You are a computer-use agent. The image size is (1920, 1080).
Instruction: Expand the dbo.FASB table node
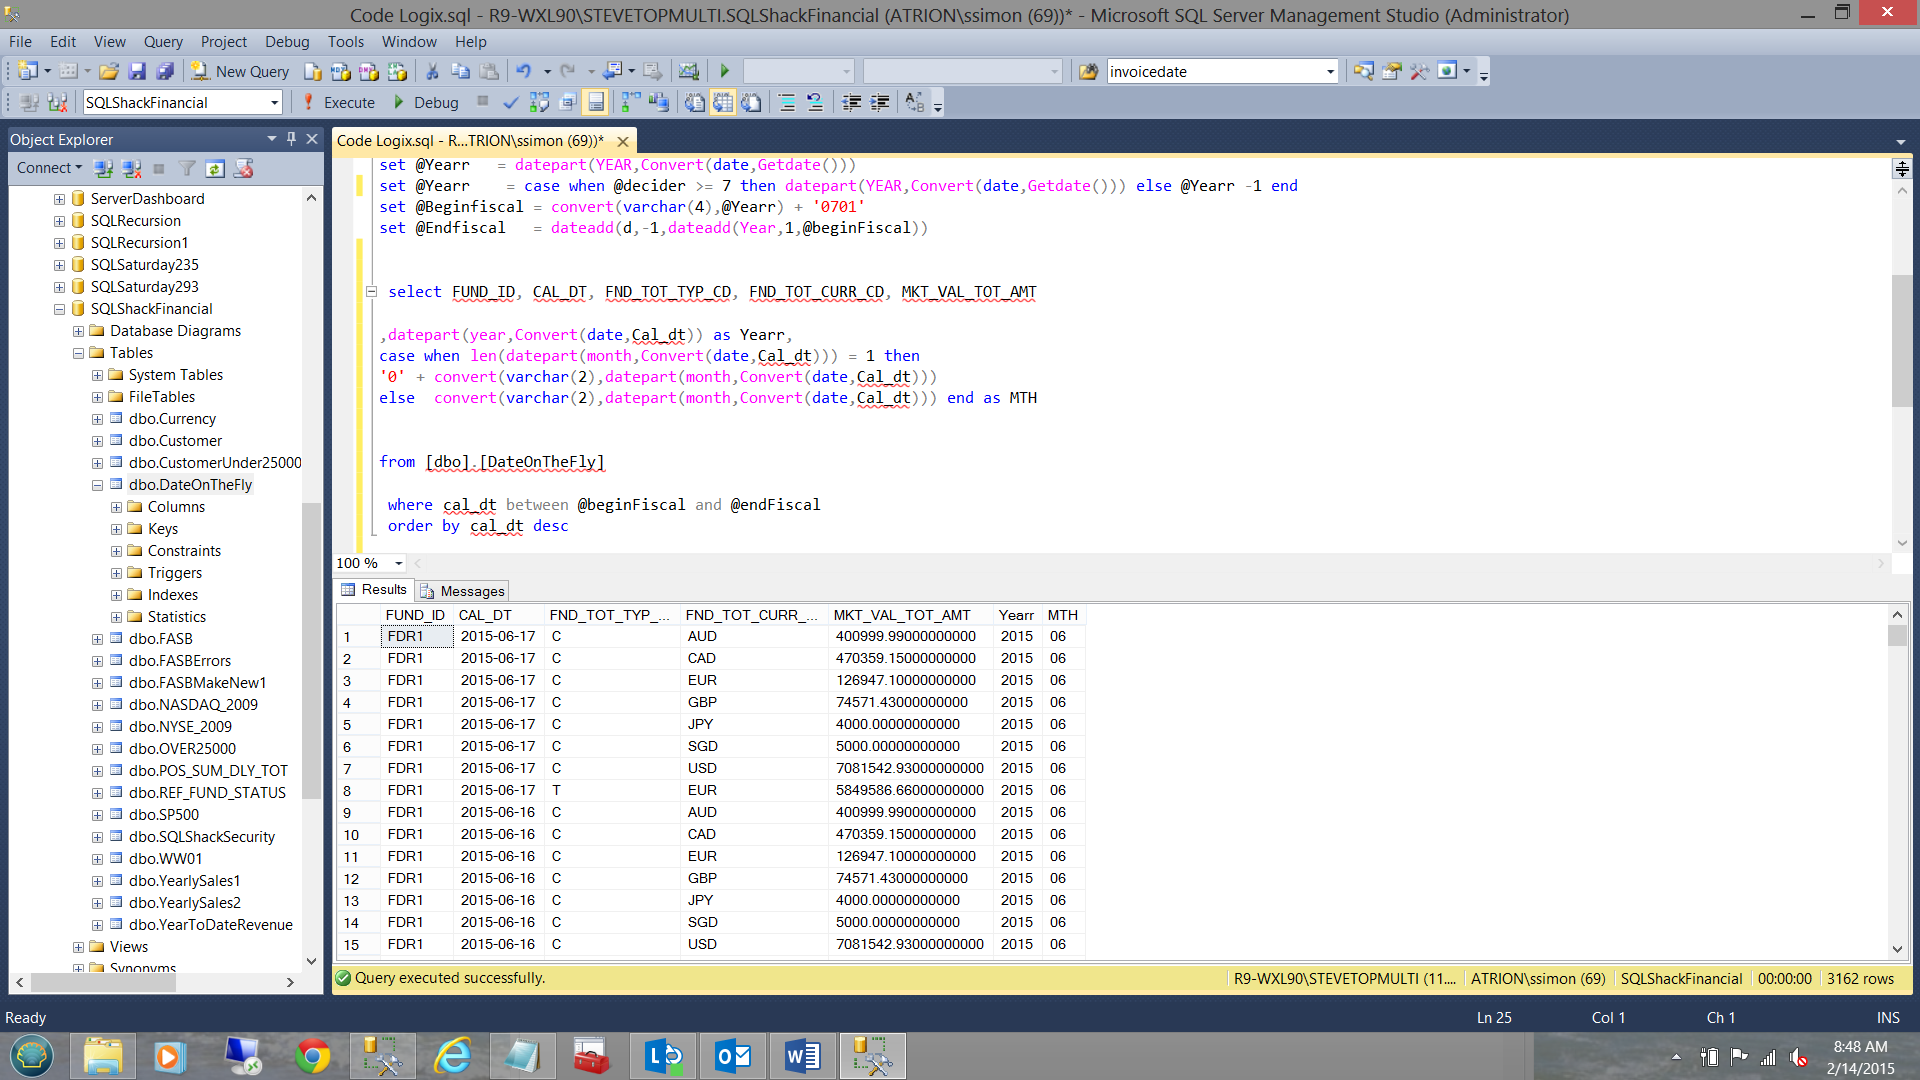tap(97, 639)
